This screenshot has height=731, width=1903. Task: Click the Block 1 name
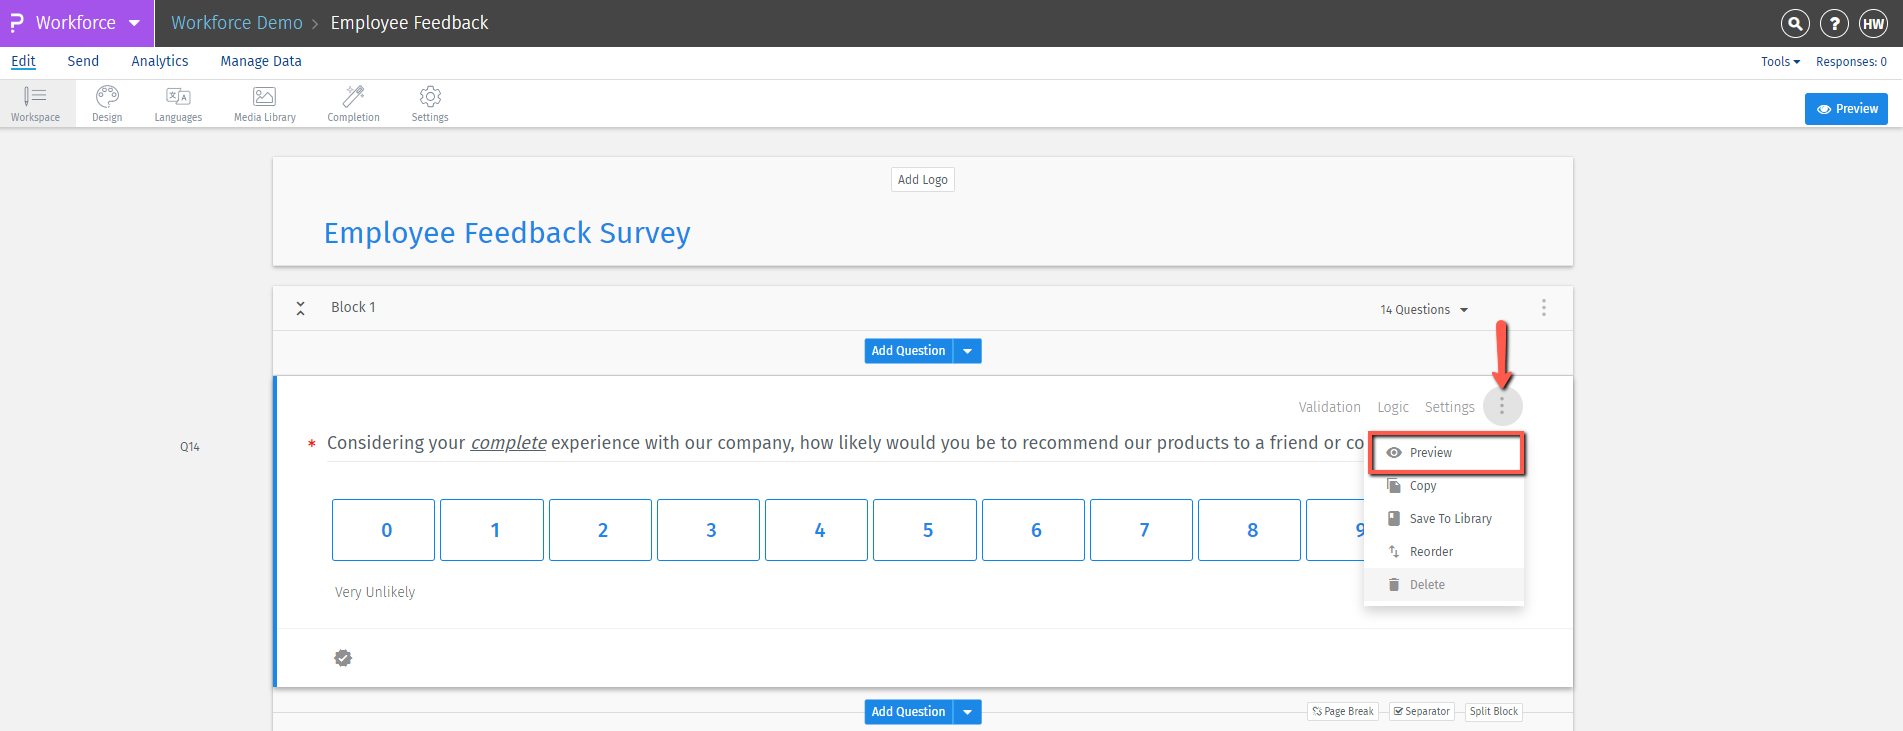(353, 307)
